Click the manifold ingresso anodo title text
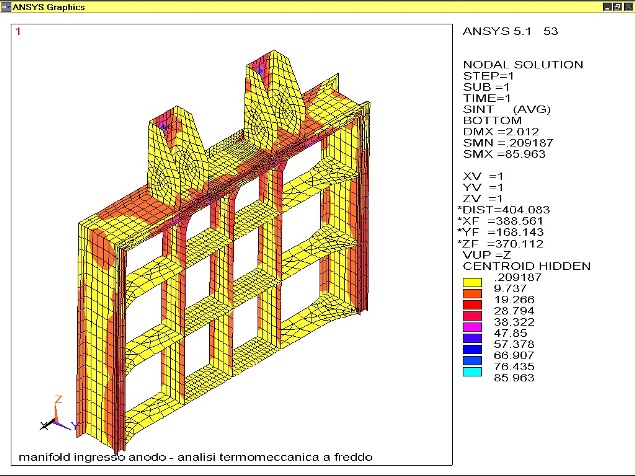The width and height of the screenshot is (635, 476). pos(195,457)
